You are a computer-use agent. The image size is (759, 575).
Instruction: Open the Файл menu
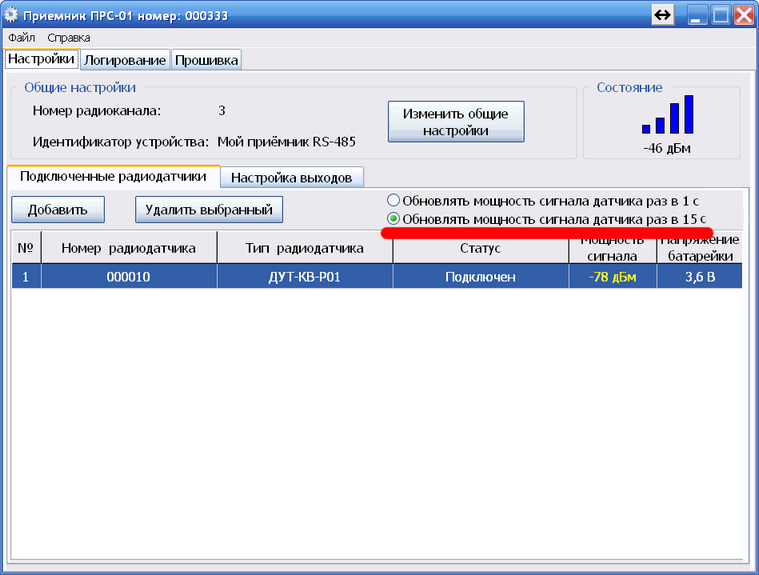point(21,38)
